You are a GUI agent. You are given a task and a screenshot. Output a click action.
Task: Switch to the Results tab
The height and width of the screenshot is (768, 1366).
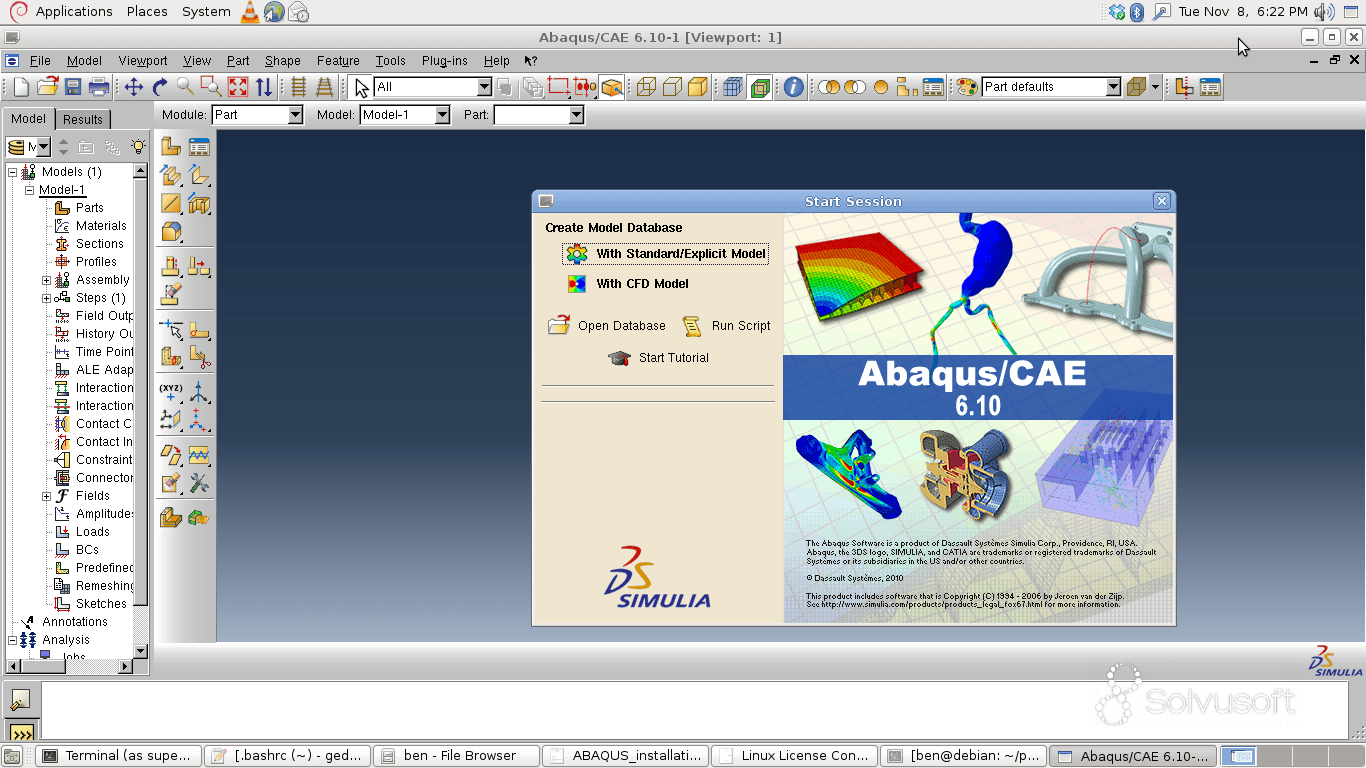point(83,119)
